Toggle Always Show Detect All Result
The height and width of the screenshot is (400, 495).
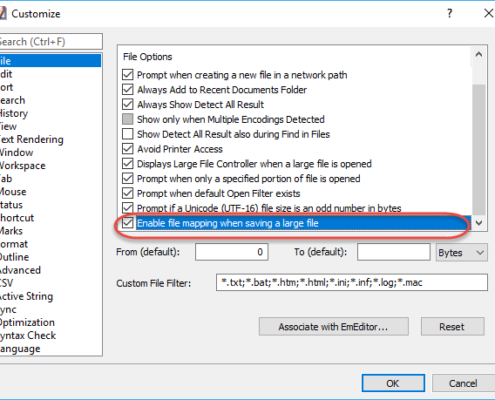coord(128,104)
